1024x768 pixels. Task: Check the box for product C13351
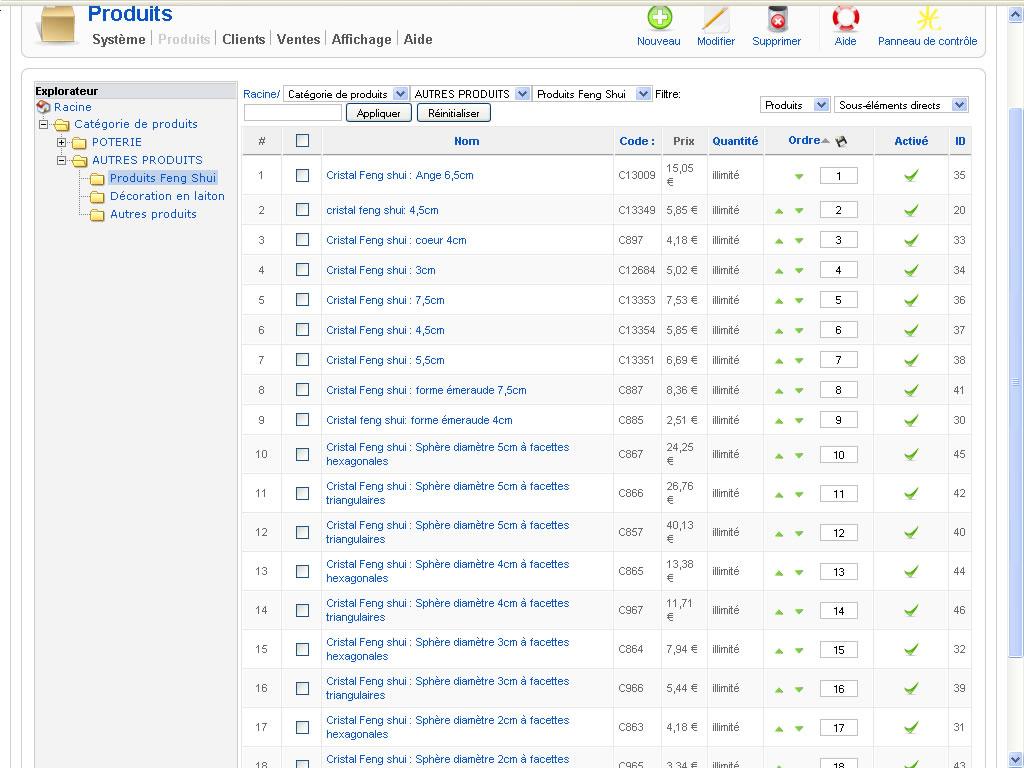click(302, 360)
